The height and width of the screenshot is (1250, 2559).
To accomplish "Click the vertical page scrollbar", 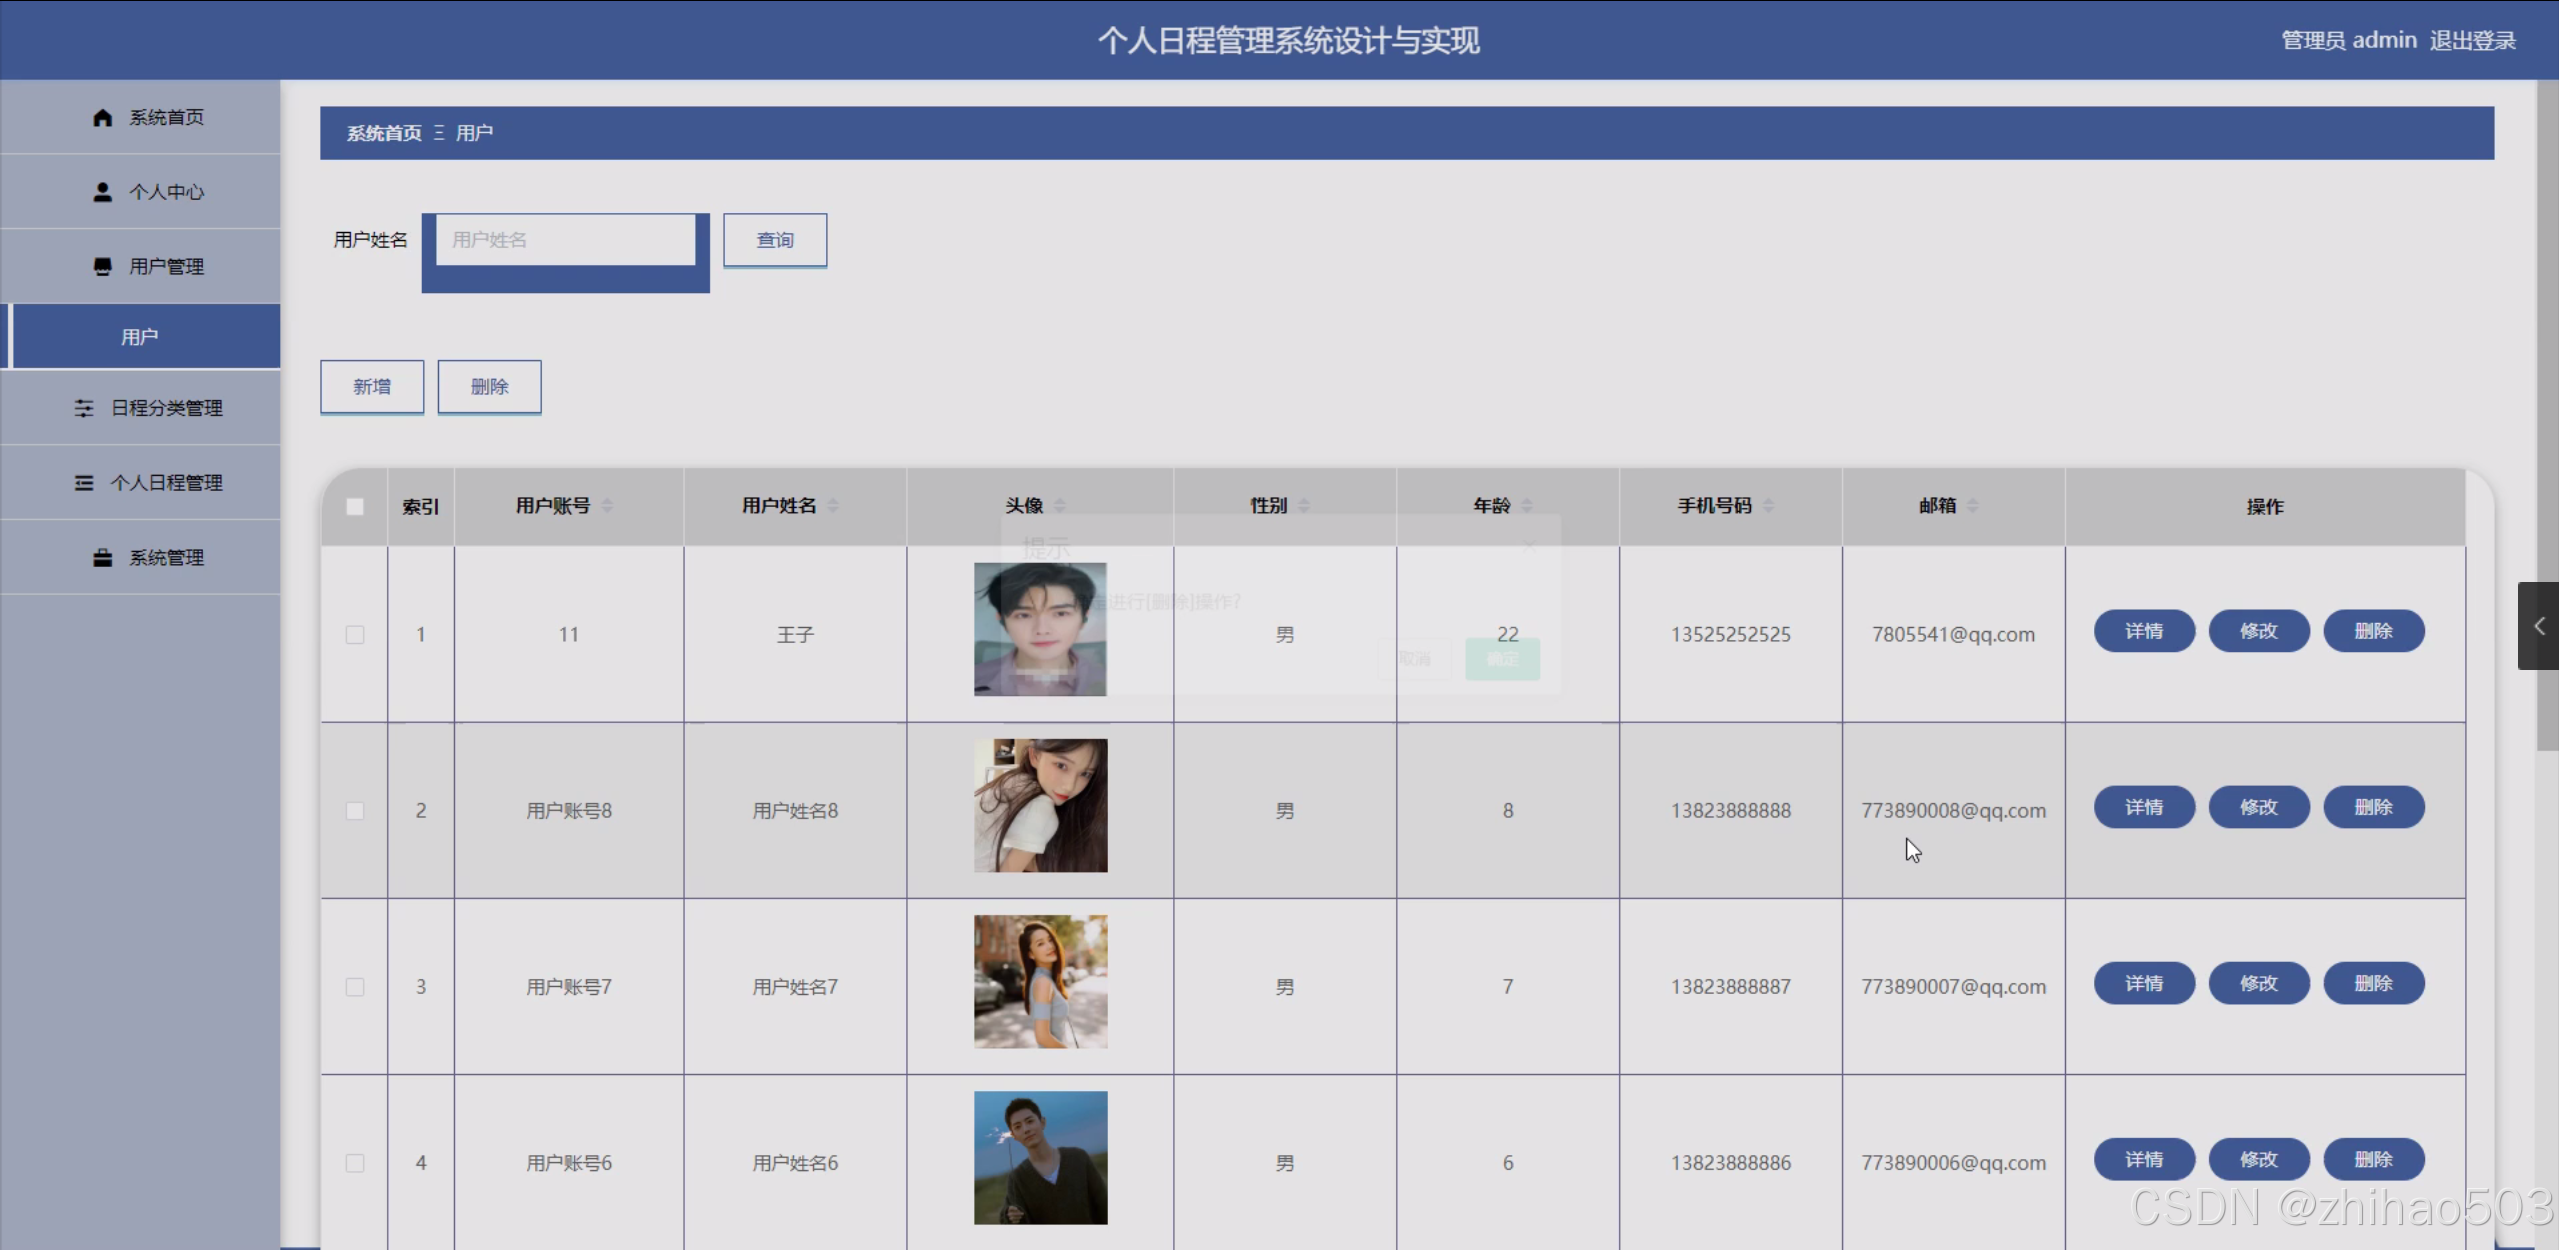I will [2547, 400].
